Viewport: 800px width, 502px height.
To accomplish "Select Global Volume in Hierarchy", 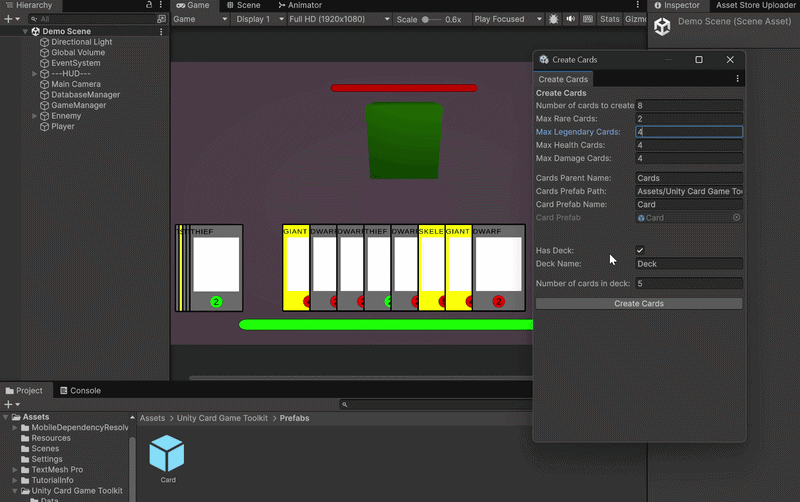I will pos(78,53).
